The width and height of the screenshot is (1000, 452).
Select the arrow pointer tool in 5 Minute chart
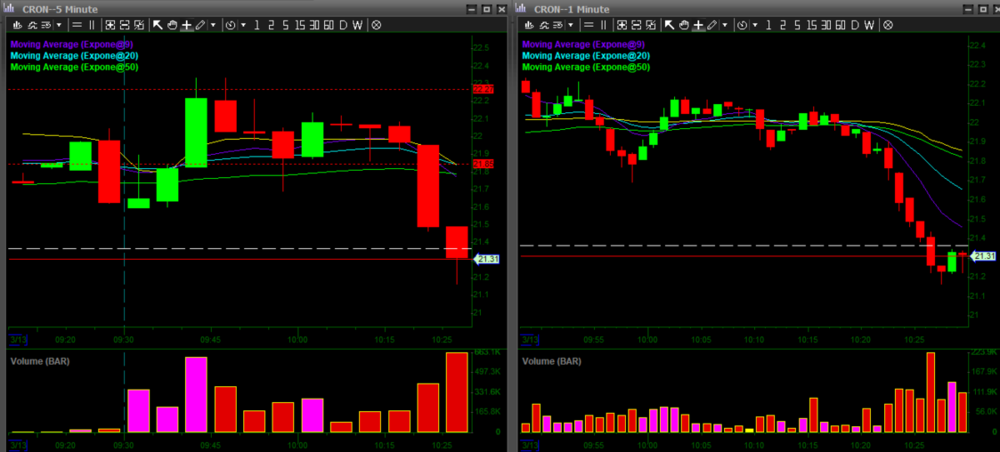(x=157, y=24)
